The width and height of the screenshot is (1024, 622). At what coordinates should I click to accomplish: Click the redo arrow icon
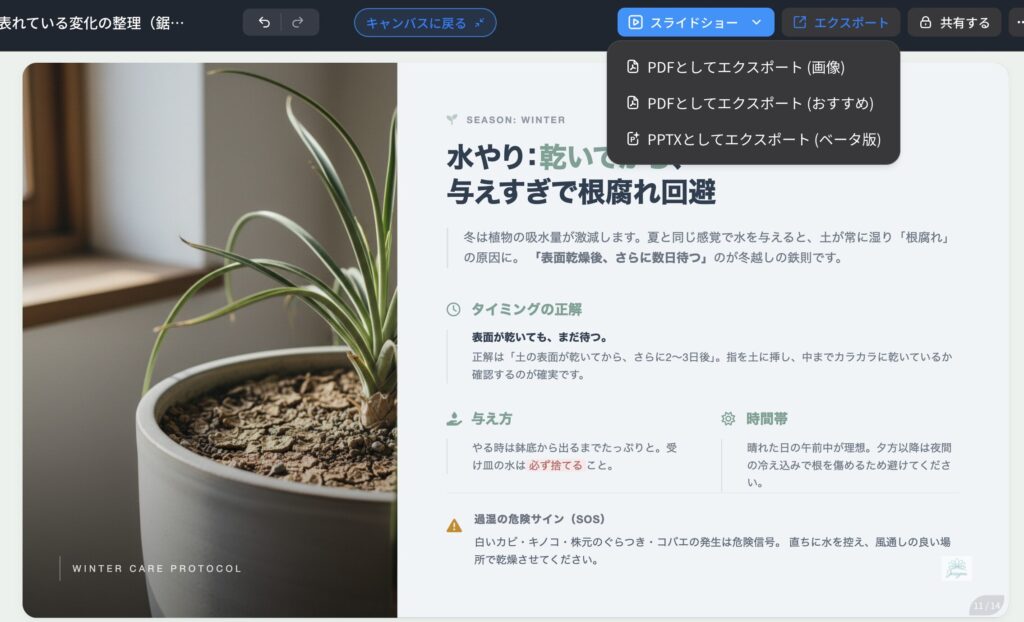(x=298, y=23)
